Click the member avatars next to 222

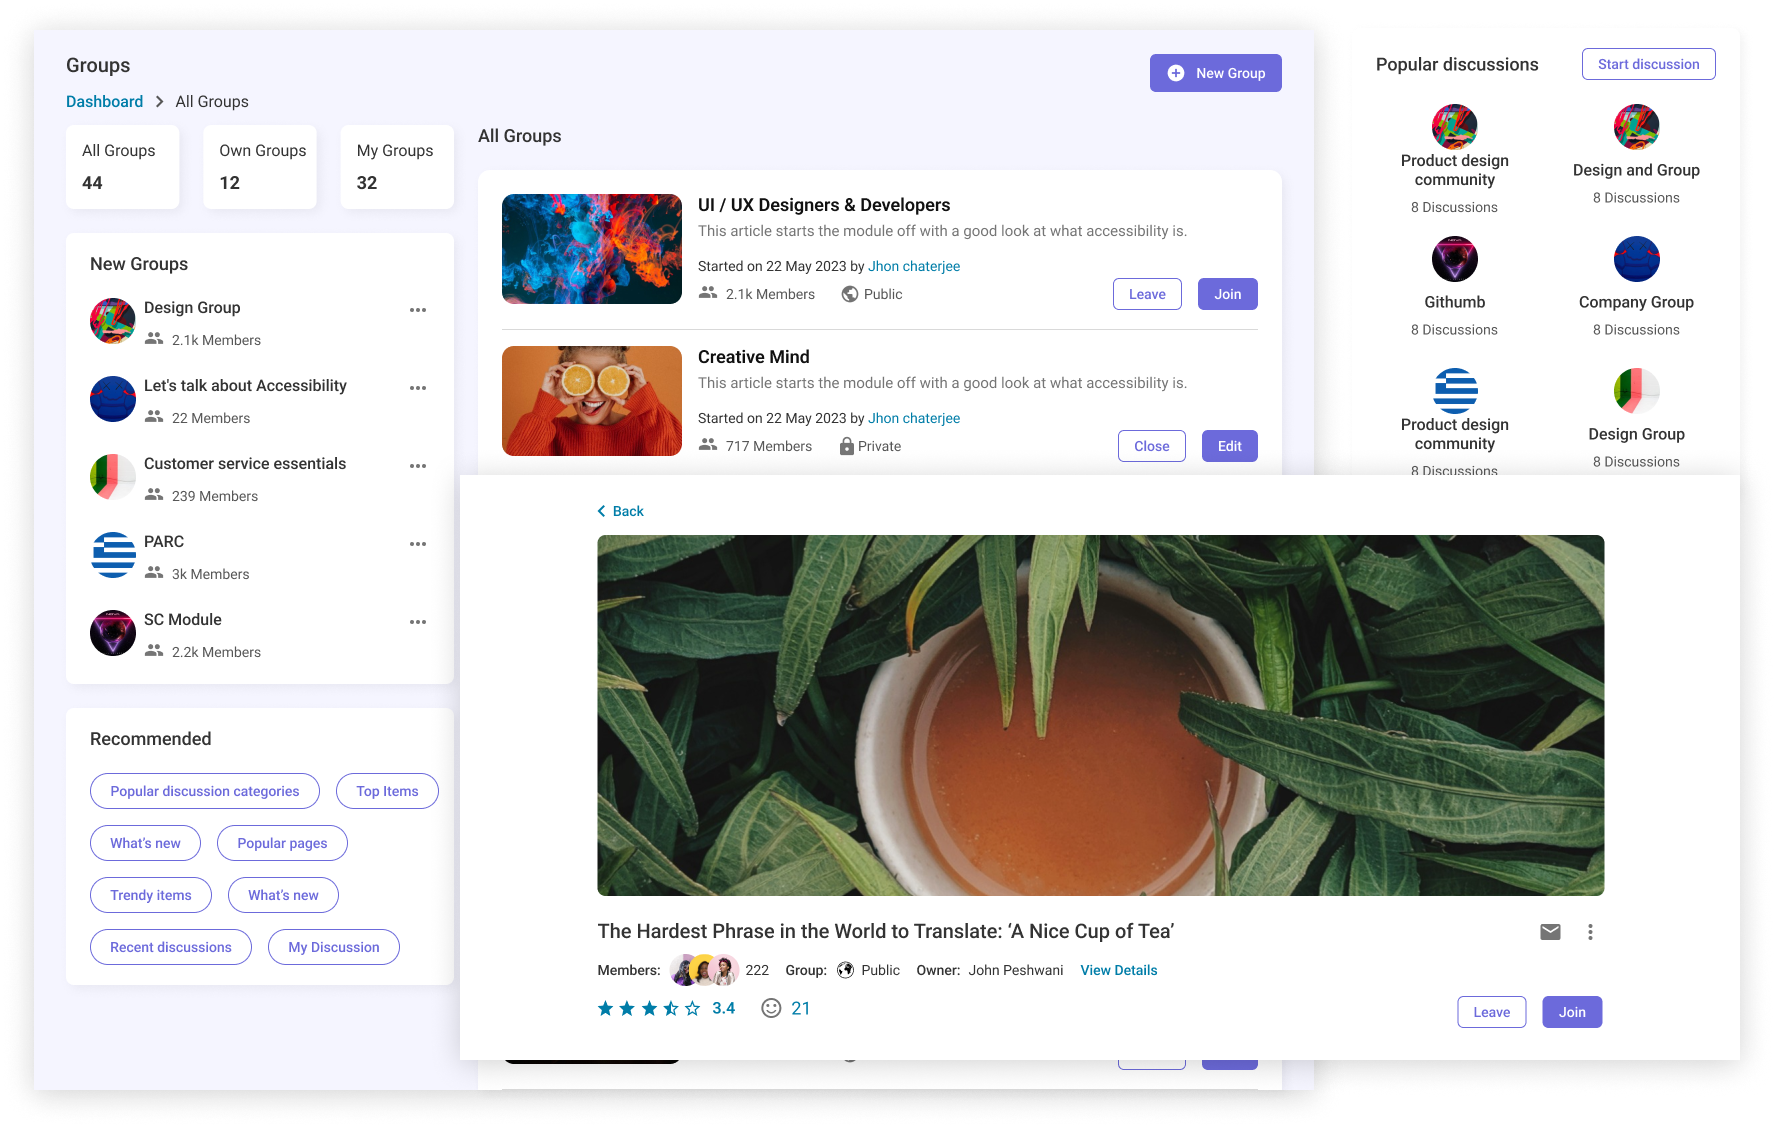click(x=704, y=970)
